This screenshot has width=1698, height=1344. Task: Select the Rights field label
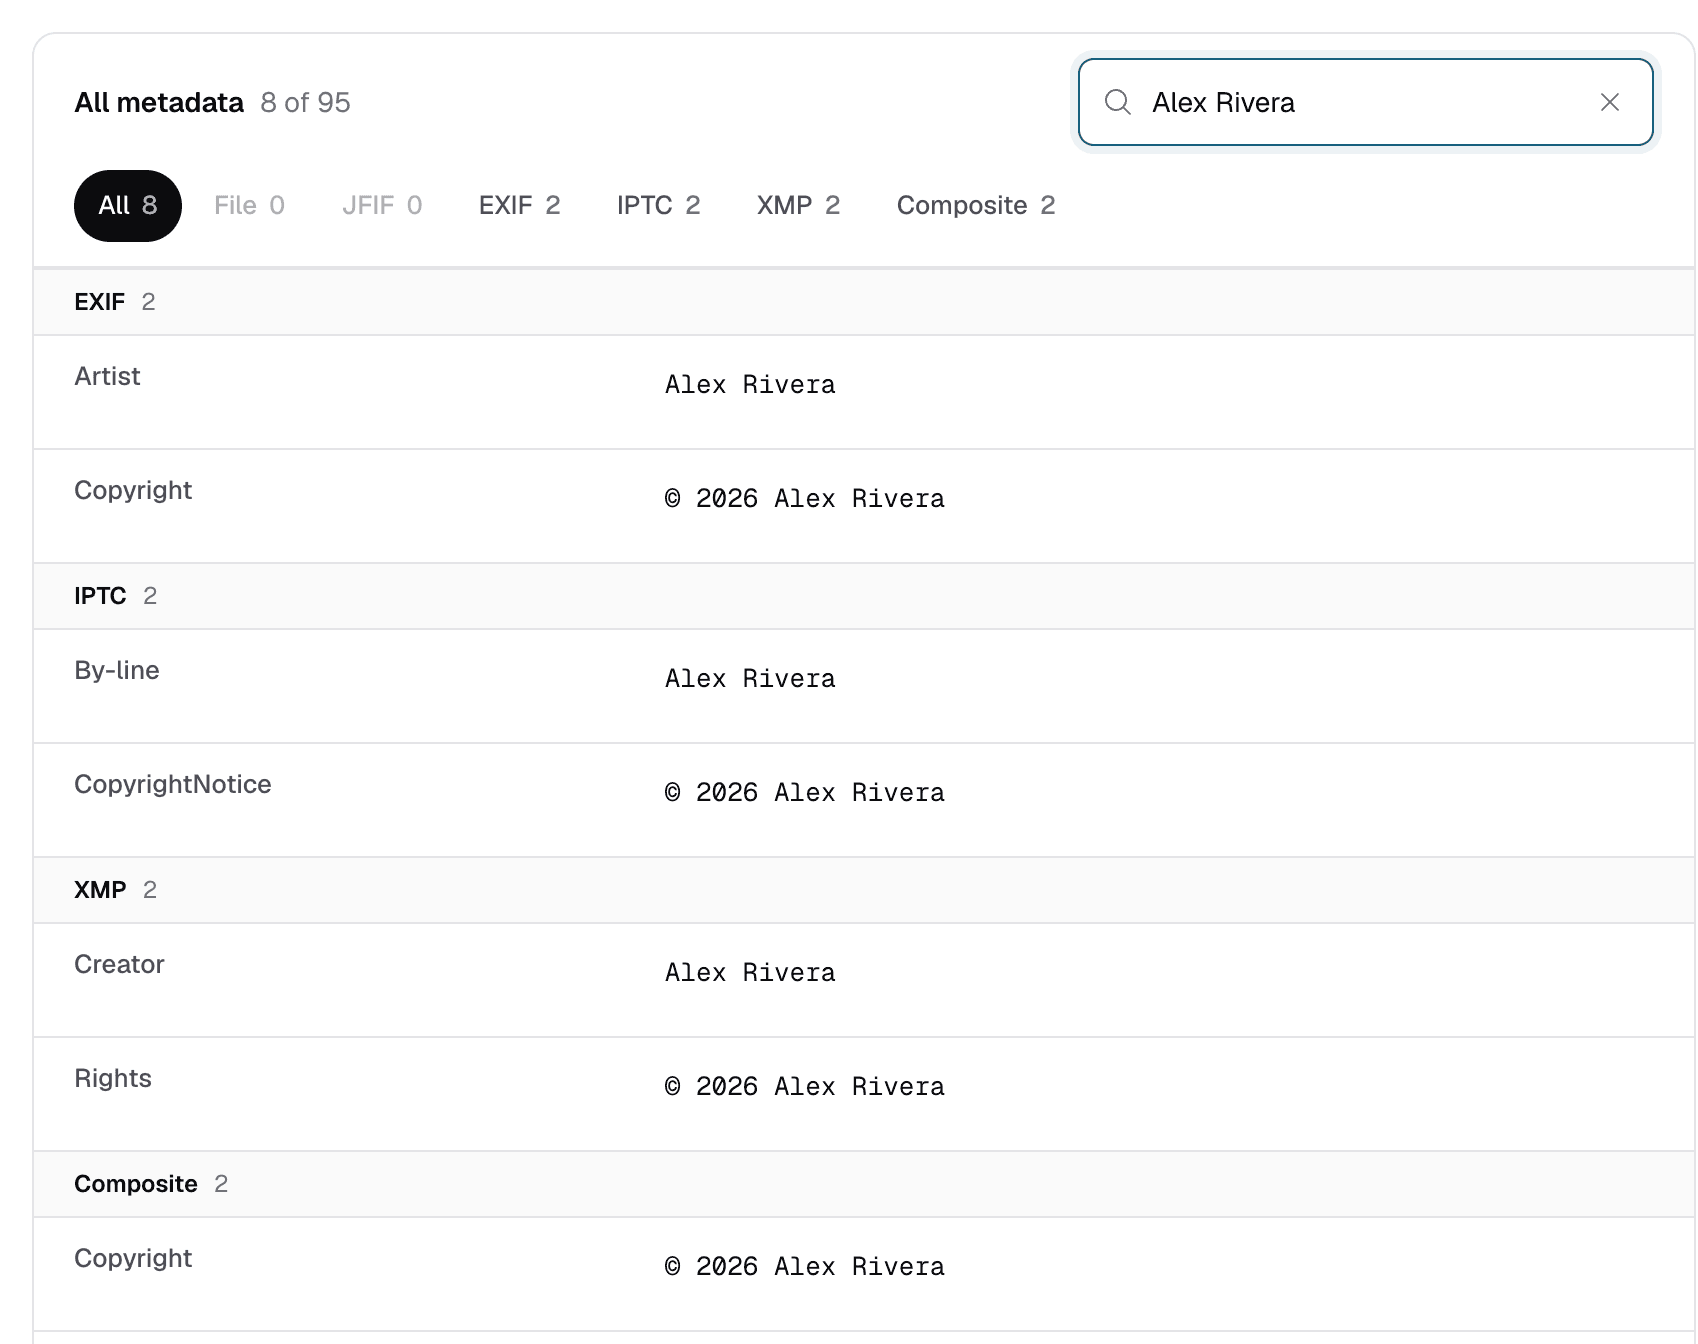tap(113, 1078)
